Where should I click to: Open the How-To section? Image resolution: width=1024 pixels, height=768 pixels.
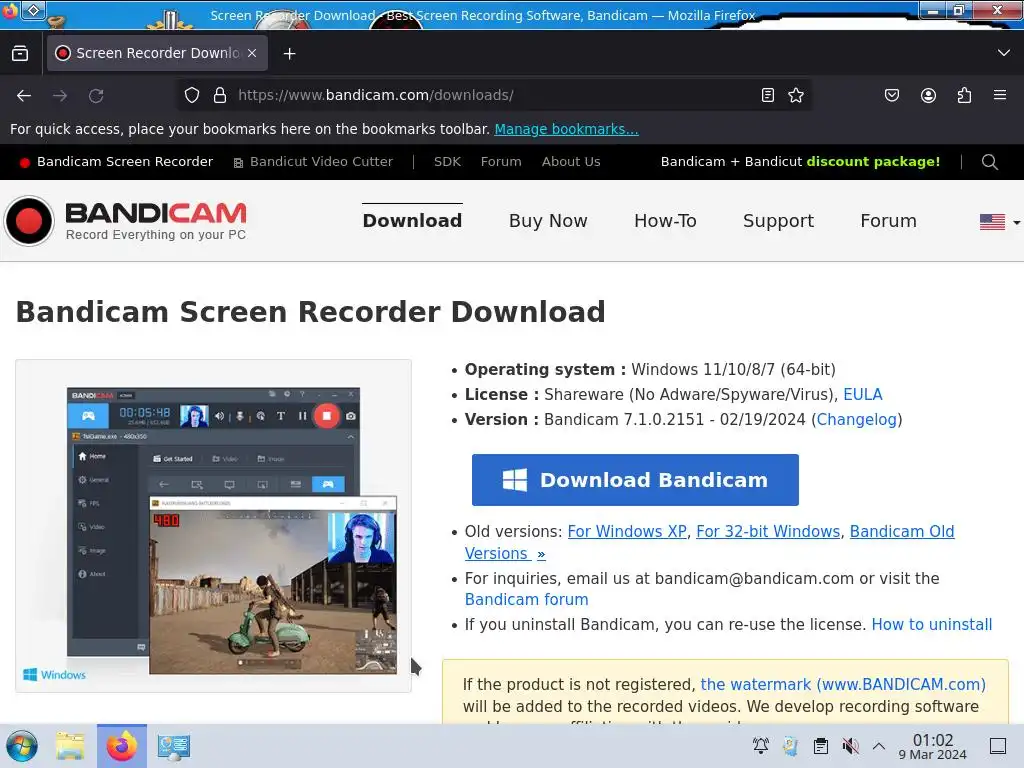point(665,221)
